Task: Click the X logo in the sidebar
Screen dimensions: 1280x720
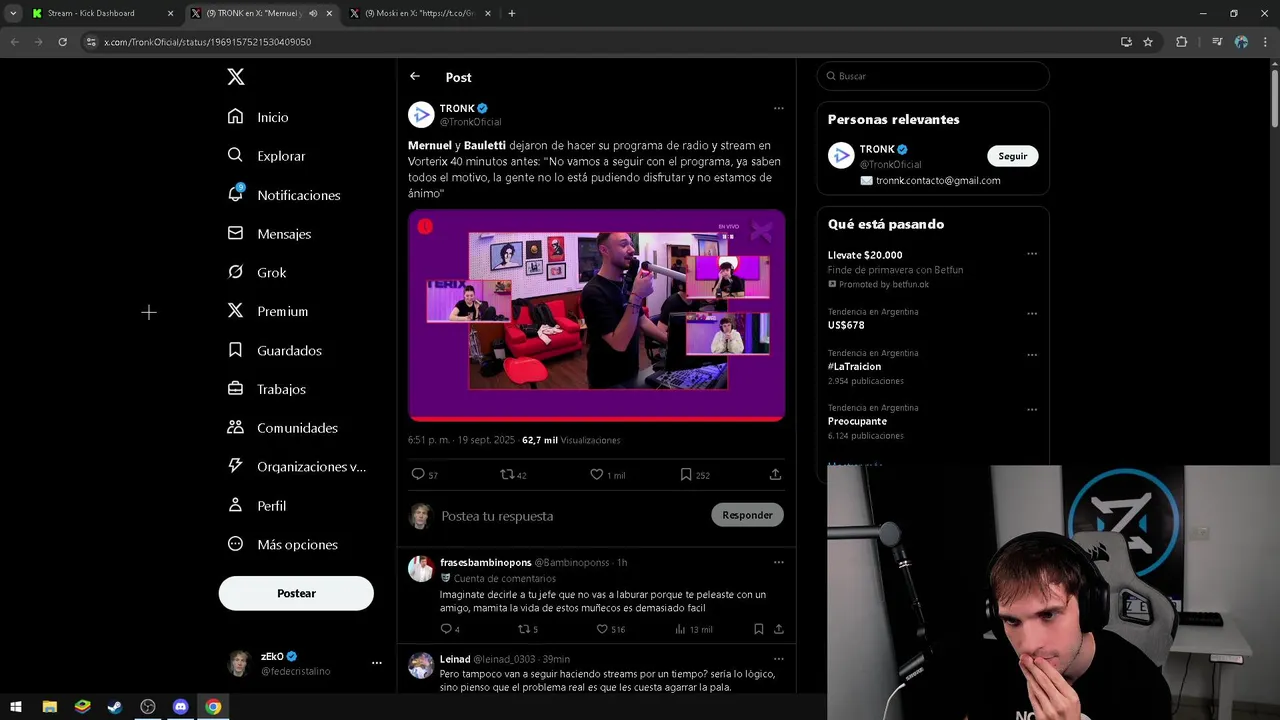Action: (235, 77)
